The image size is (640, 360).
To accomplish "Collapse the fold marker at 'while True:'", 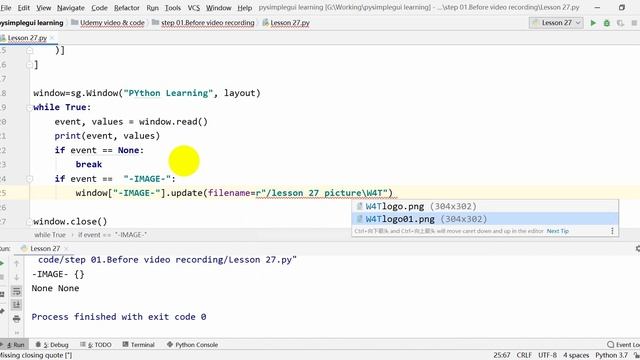I will tap(29, 107).
